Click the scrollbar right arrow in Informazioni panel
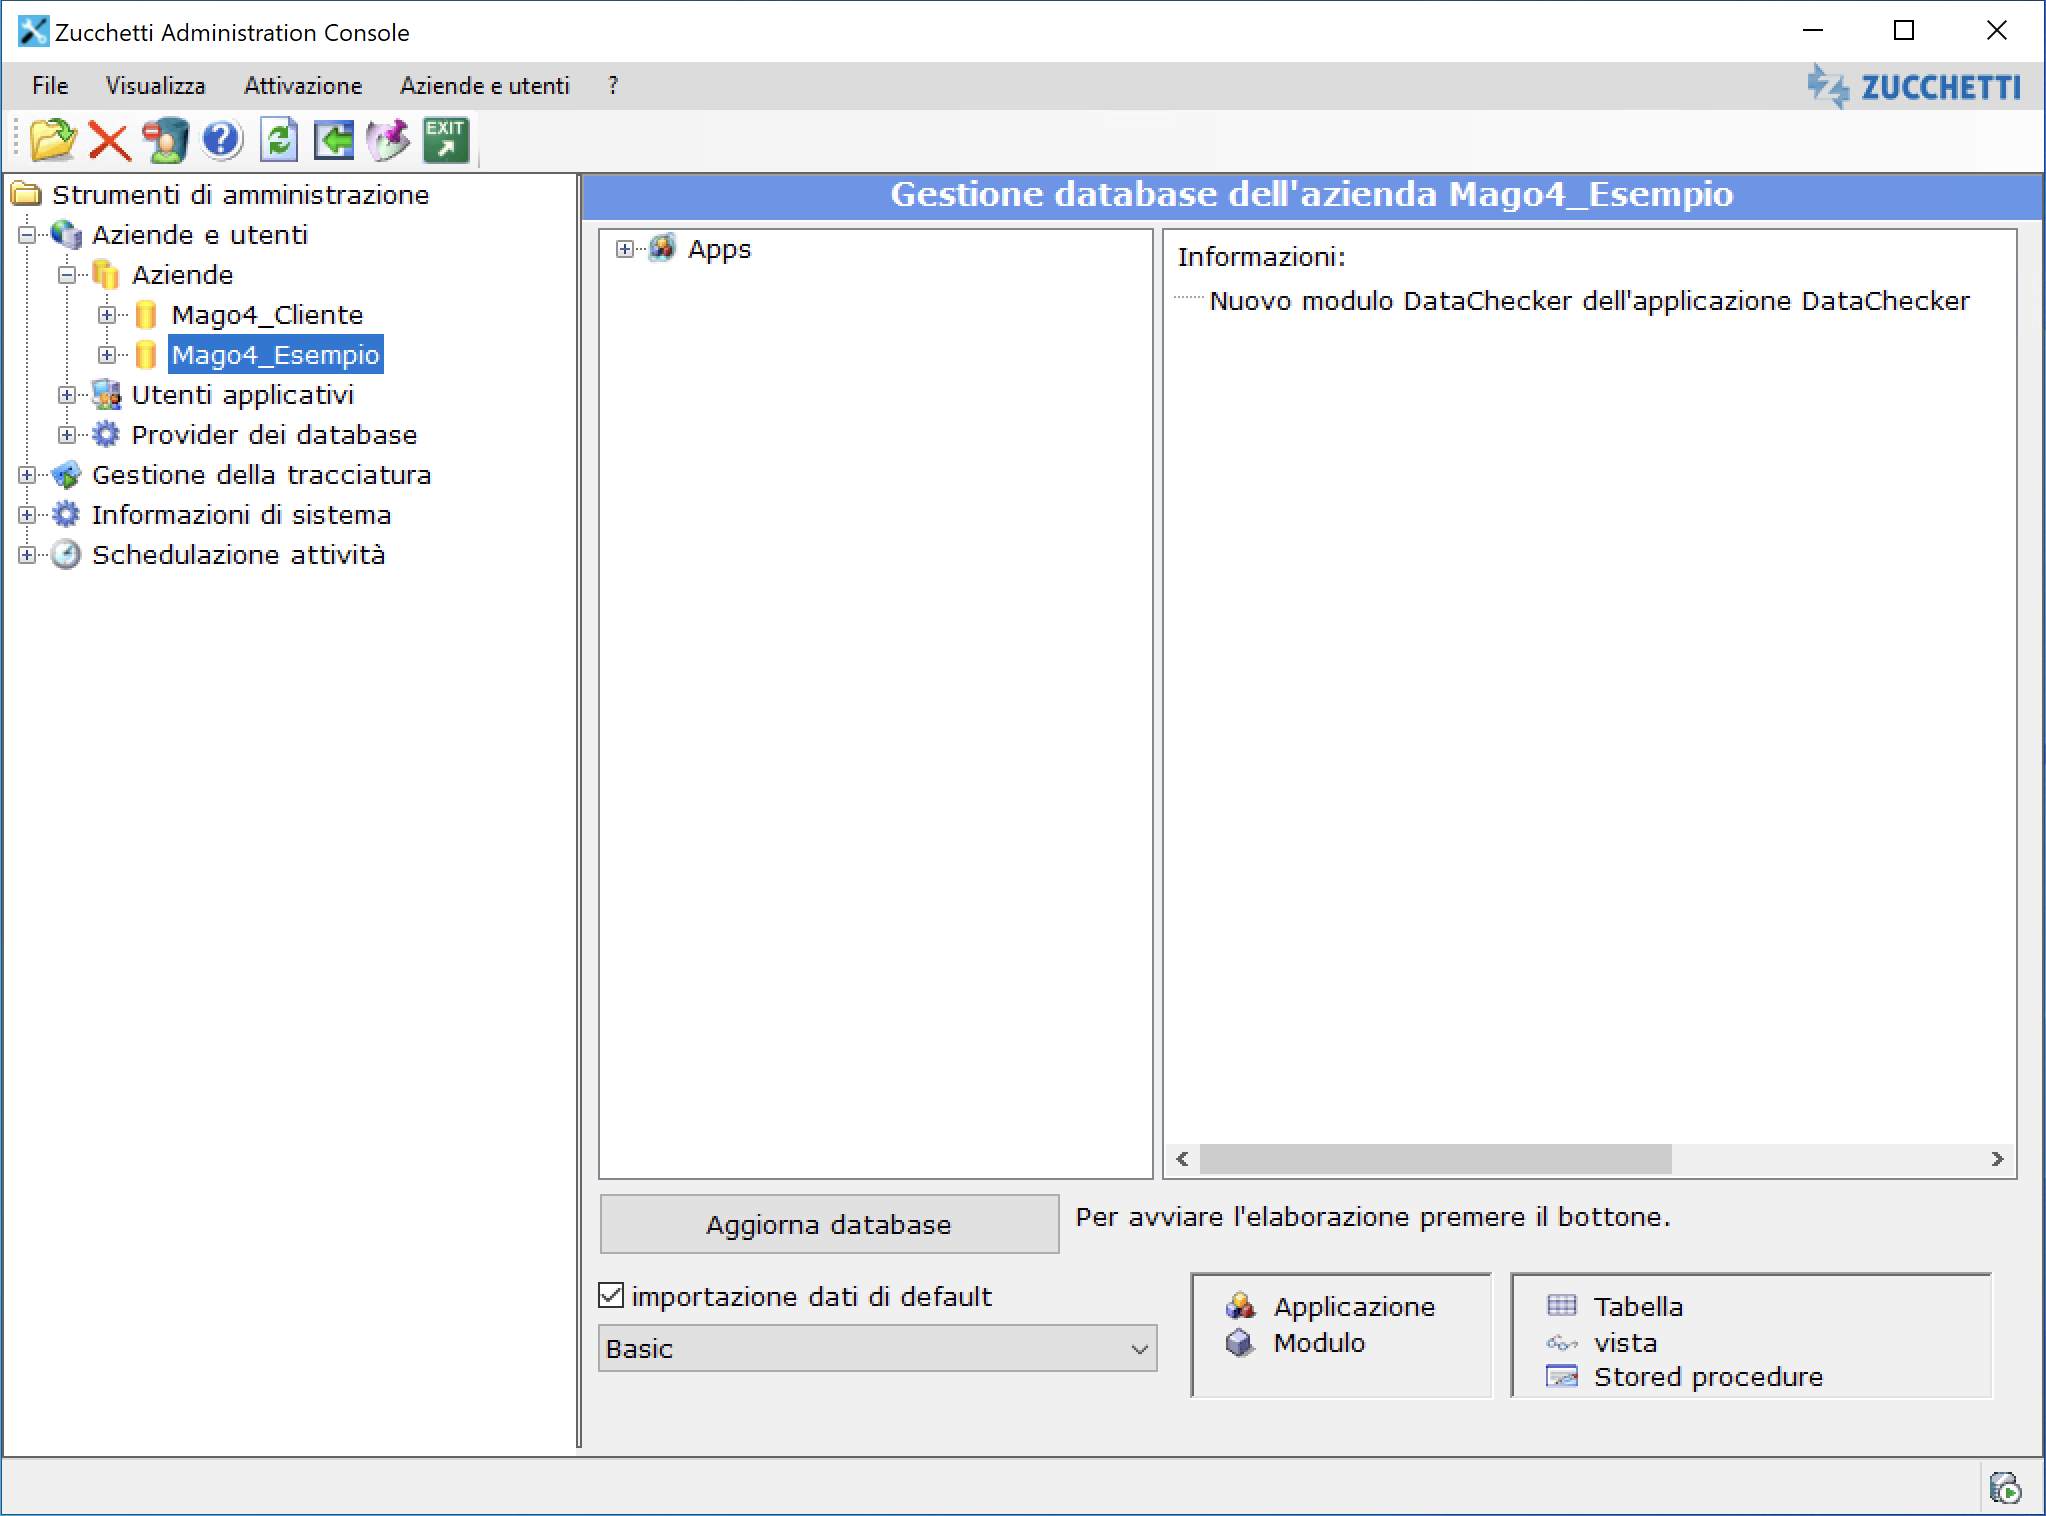The height and width of the screenshot is (1516, 2046). [x=1997, y=1159]
